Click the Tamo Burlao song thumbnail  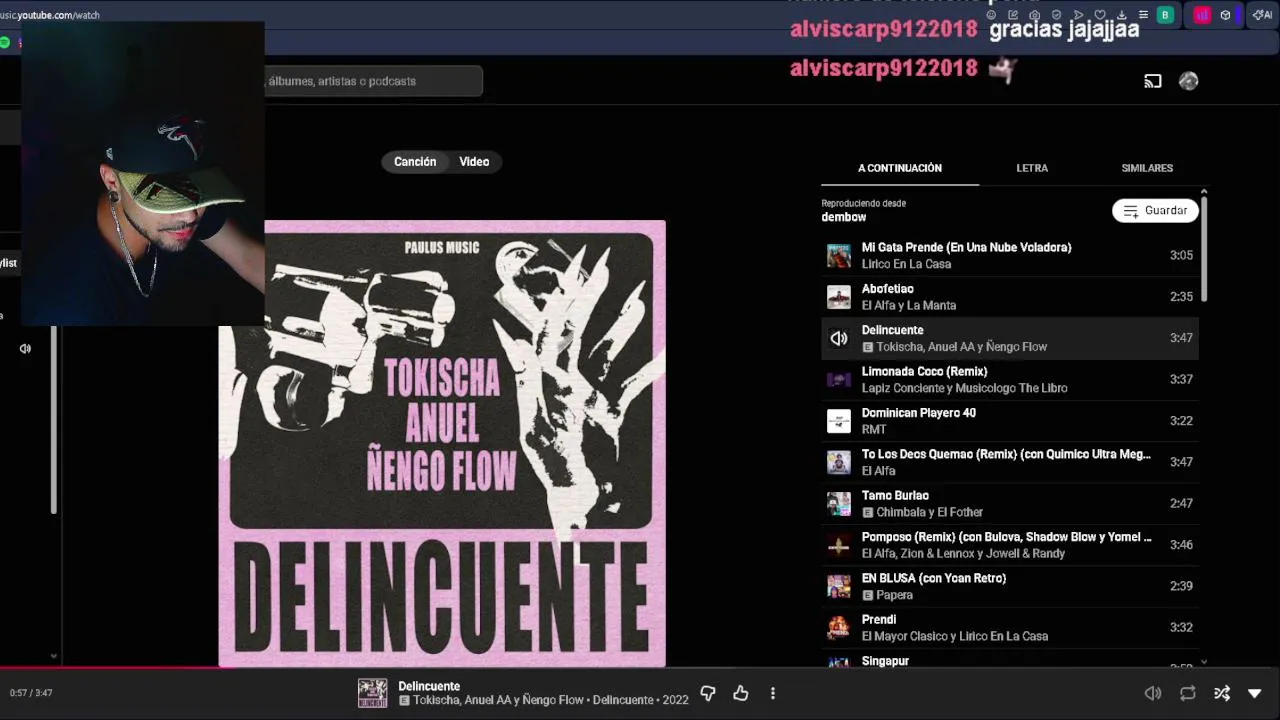coord(839,504)
